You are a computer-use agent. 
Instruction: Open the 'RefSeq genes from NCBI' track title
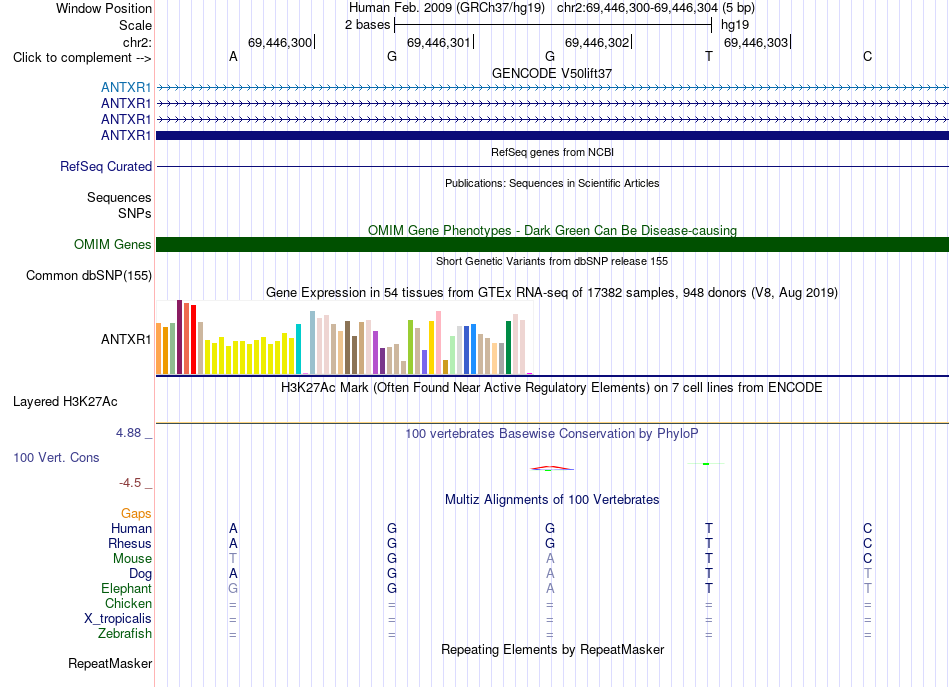[552, 152]
